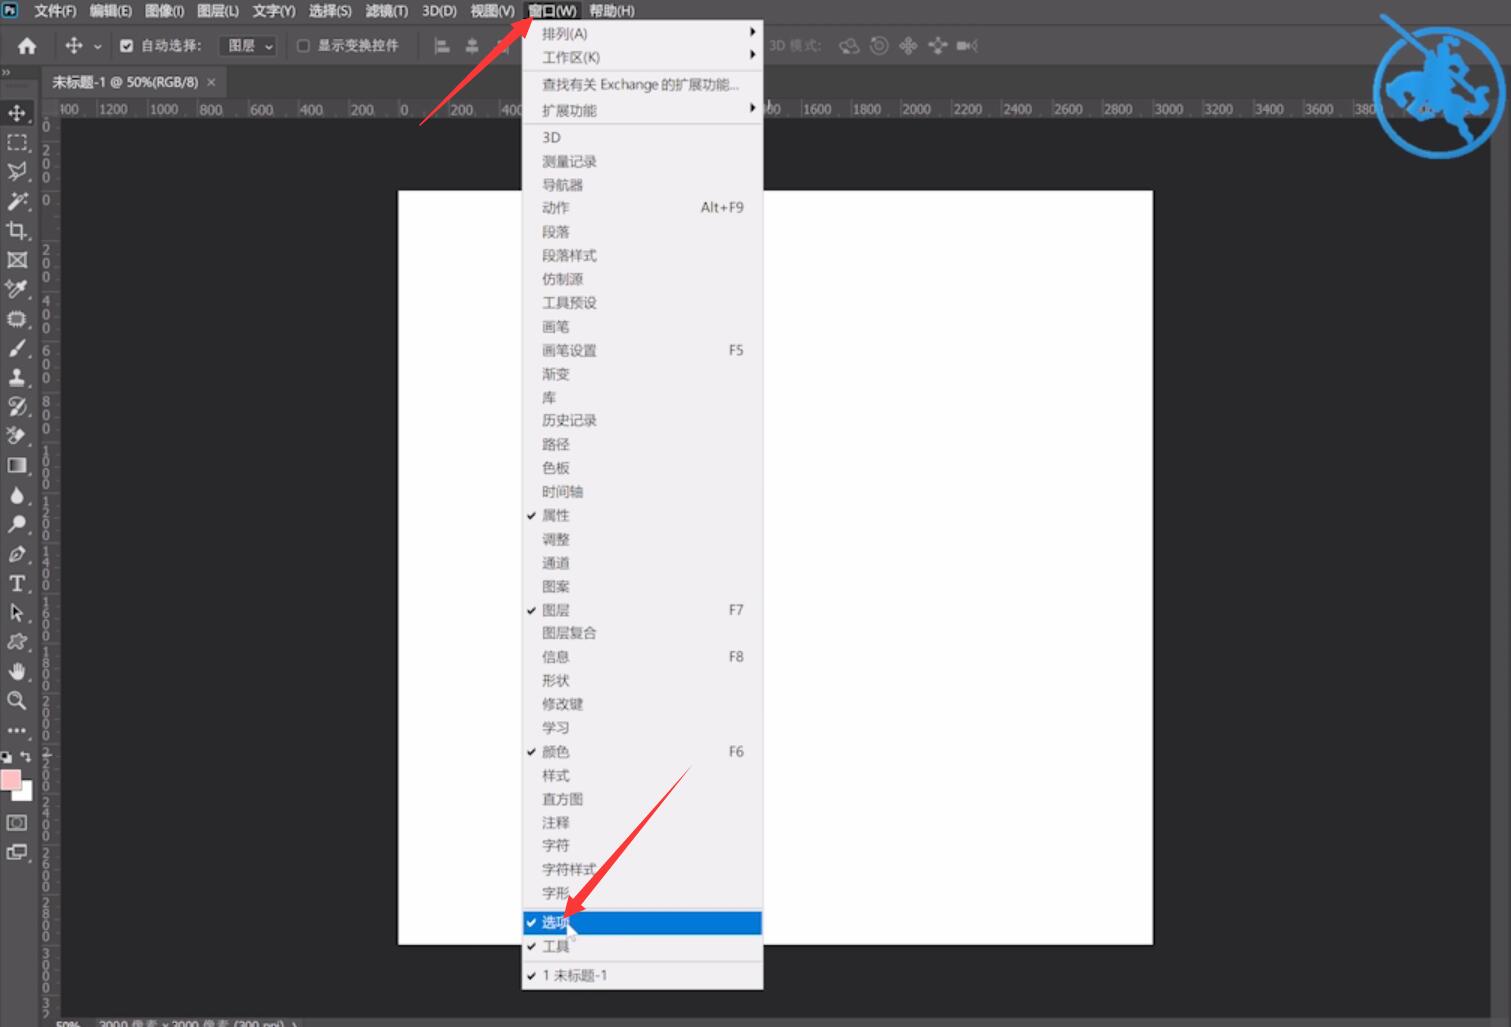Viewport: 1511px width, 1027px height.
Task: Open the 视图(V) menu
Action: (492, 11)
